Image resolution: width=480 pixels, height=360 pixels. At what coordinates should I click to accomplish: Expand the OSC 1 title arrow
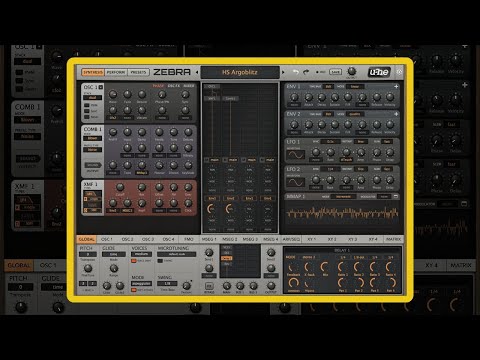101,87
